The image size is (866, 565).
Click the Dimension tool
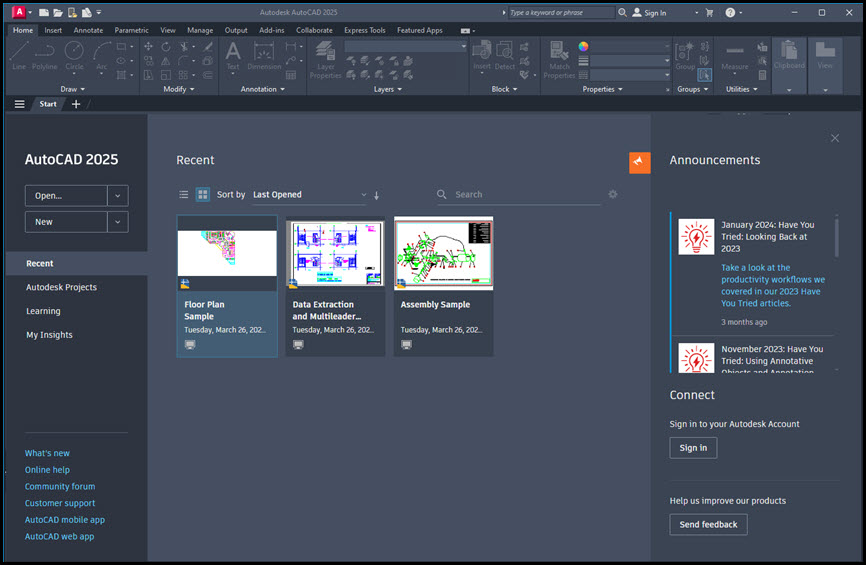click(x=264, y=55)
